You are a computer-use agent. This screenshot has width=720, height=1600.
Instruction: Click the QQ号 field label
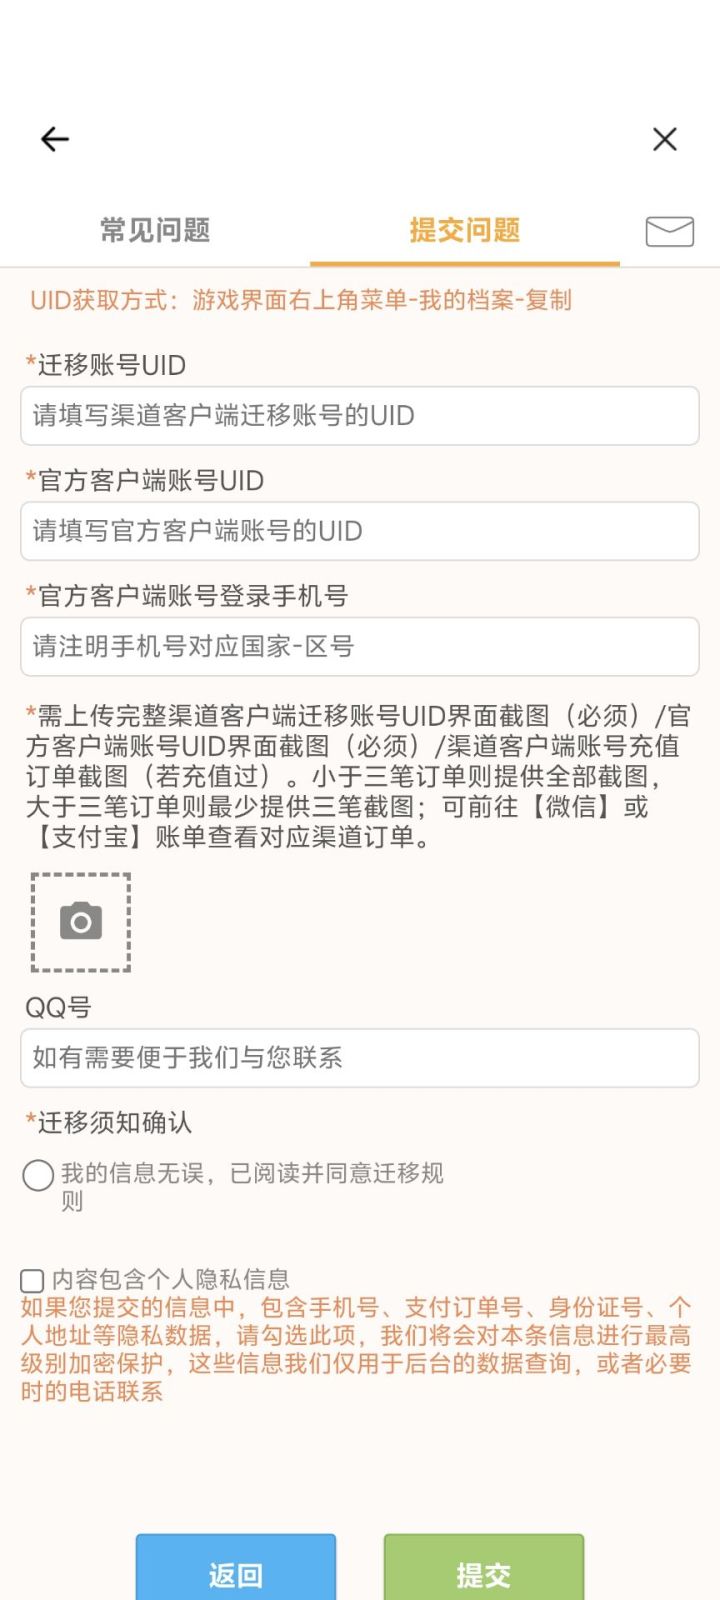point(58,1007)
